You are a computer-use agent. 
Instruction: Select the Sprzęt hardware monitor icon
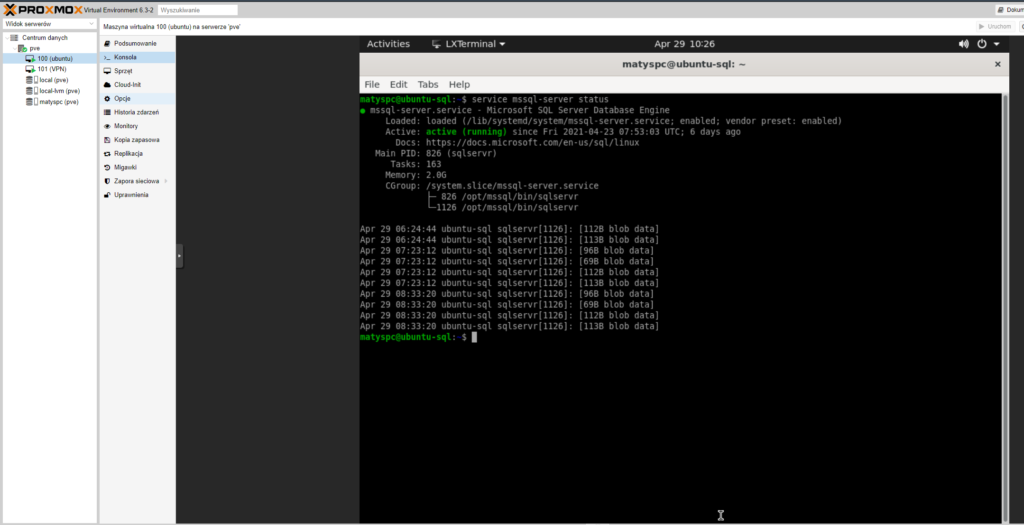[x=107, y=71]
